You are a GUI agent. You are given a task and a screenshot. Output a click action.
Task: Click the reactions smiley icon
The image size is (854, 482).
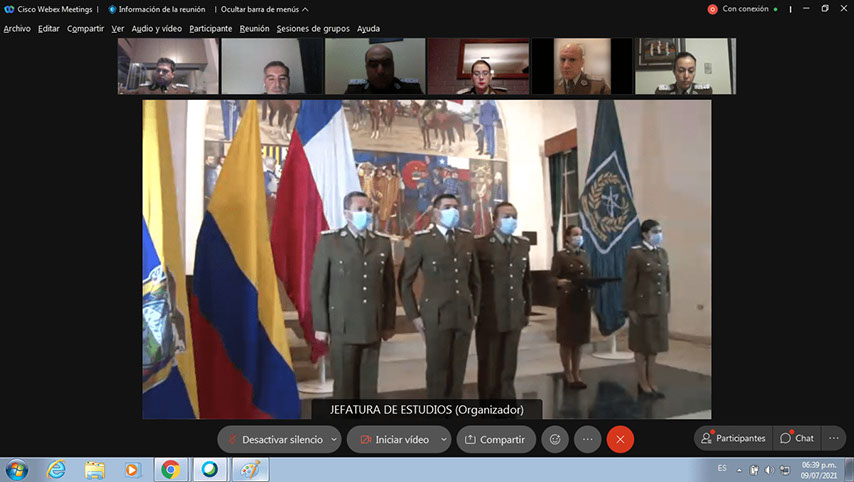pos(555,439)
